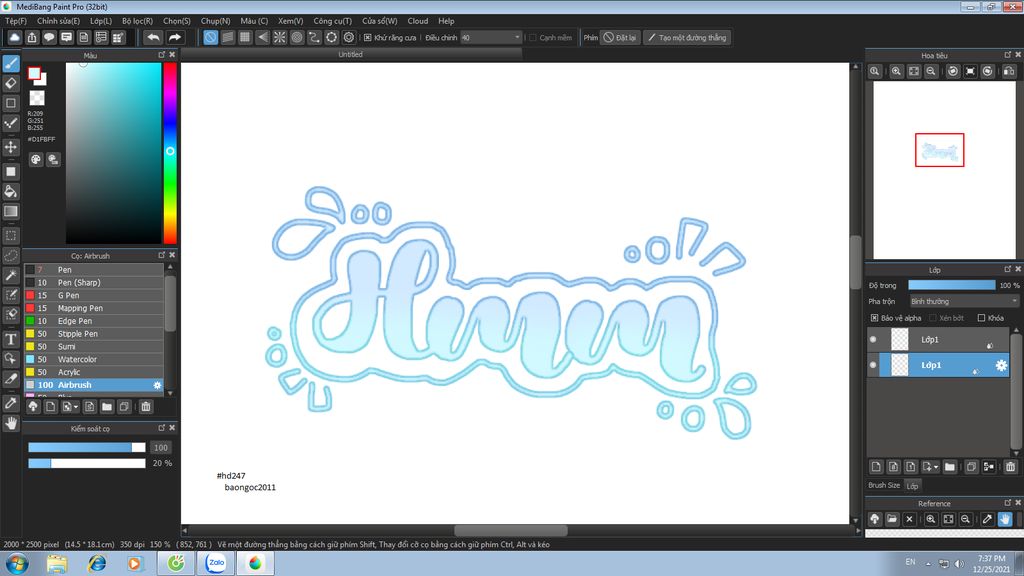Image resolution: width=1024 pixels, height=576 pixels.
Task: Open the cloud save icon in toolbar
Action: [14, 37]
